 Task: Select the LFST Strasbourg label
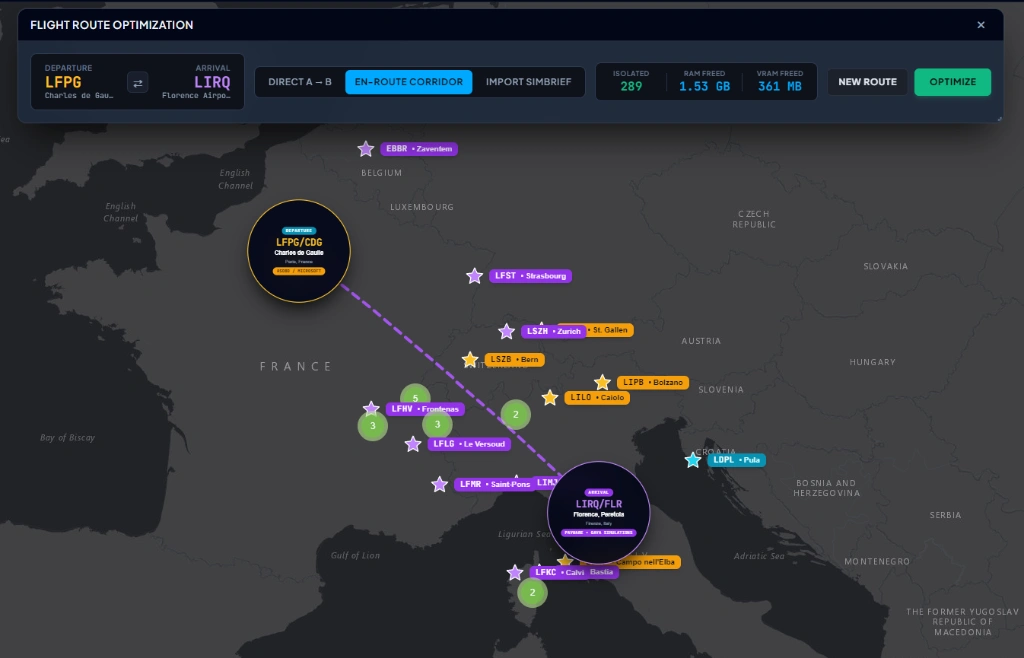(530, 276)
